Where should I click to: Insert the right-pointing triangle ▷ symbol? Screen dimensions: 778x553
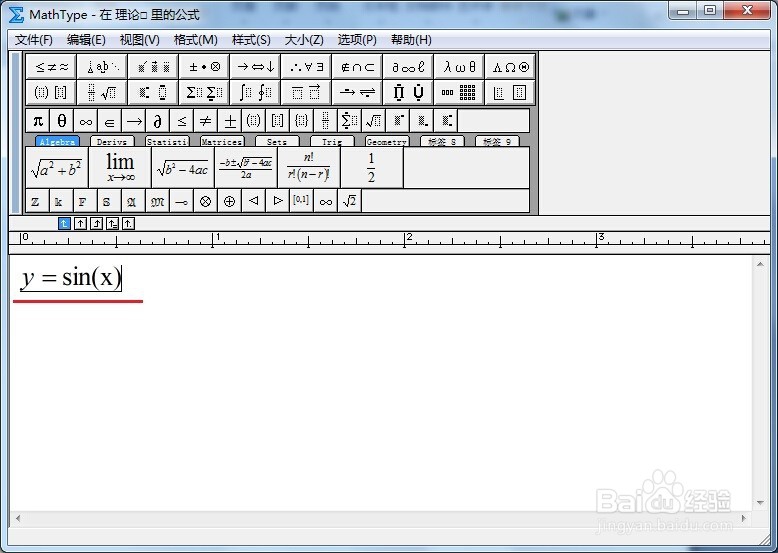[x=277, y=201]
